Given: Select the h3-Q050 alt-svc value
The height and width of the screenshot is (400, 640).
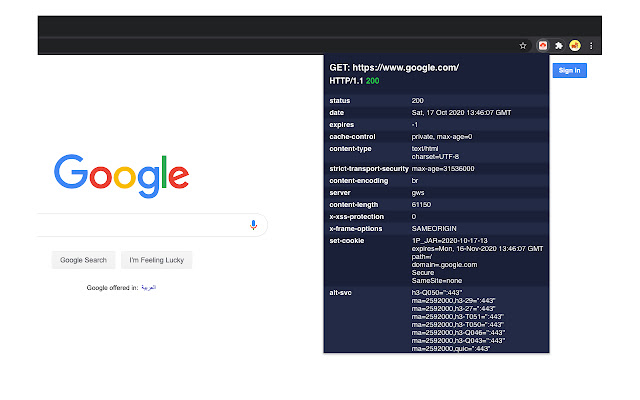Looking at the screenshot, I should click(437, 293).
